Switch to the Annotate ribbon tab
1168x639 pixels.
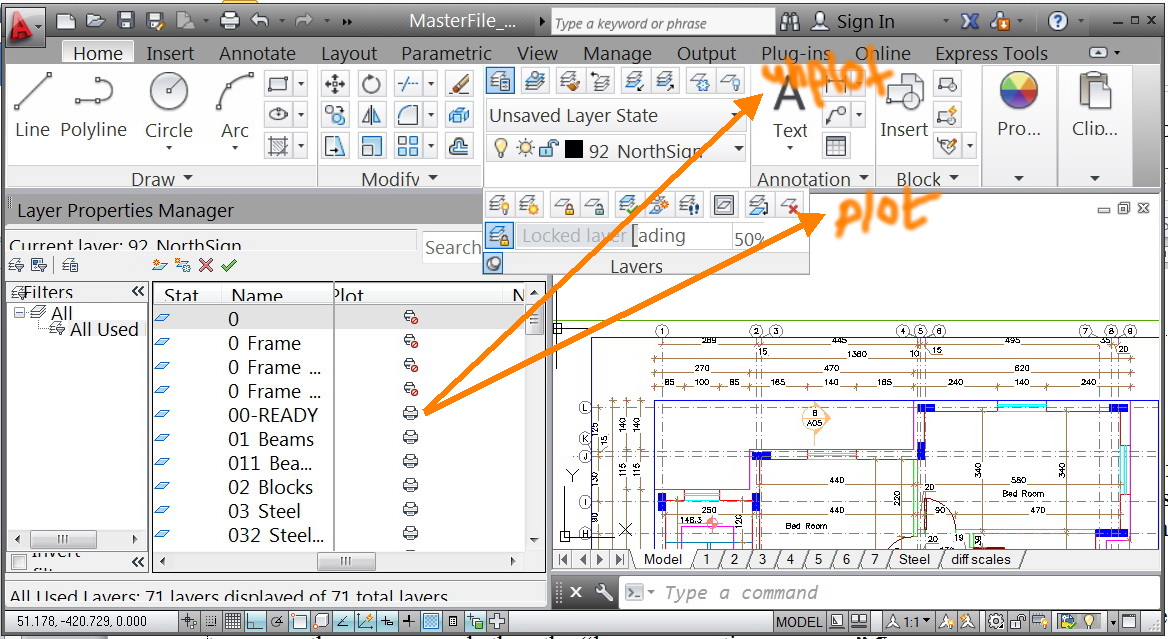[x=257, y=53]
